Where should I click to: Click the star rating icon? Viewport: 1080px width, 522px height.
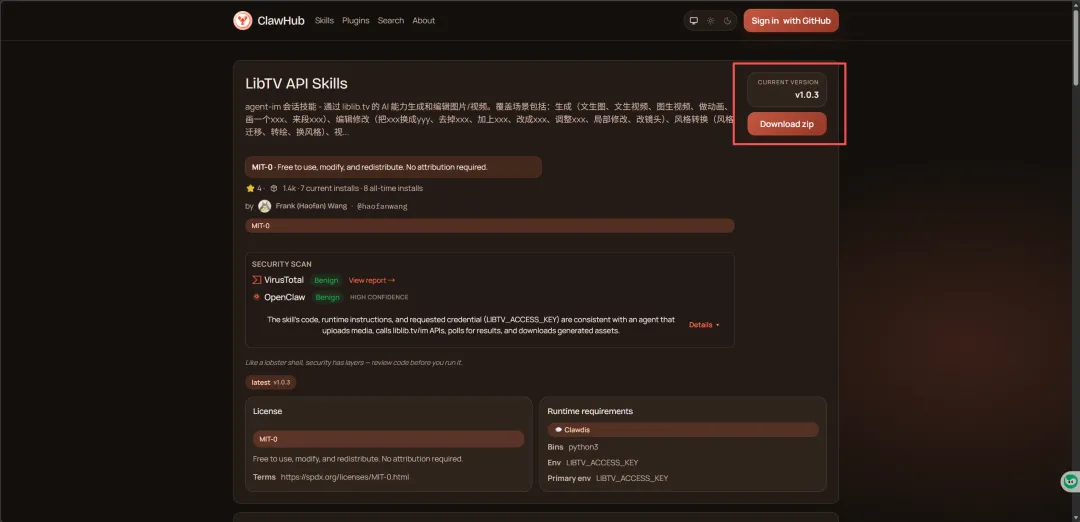click(250, 188)
